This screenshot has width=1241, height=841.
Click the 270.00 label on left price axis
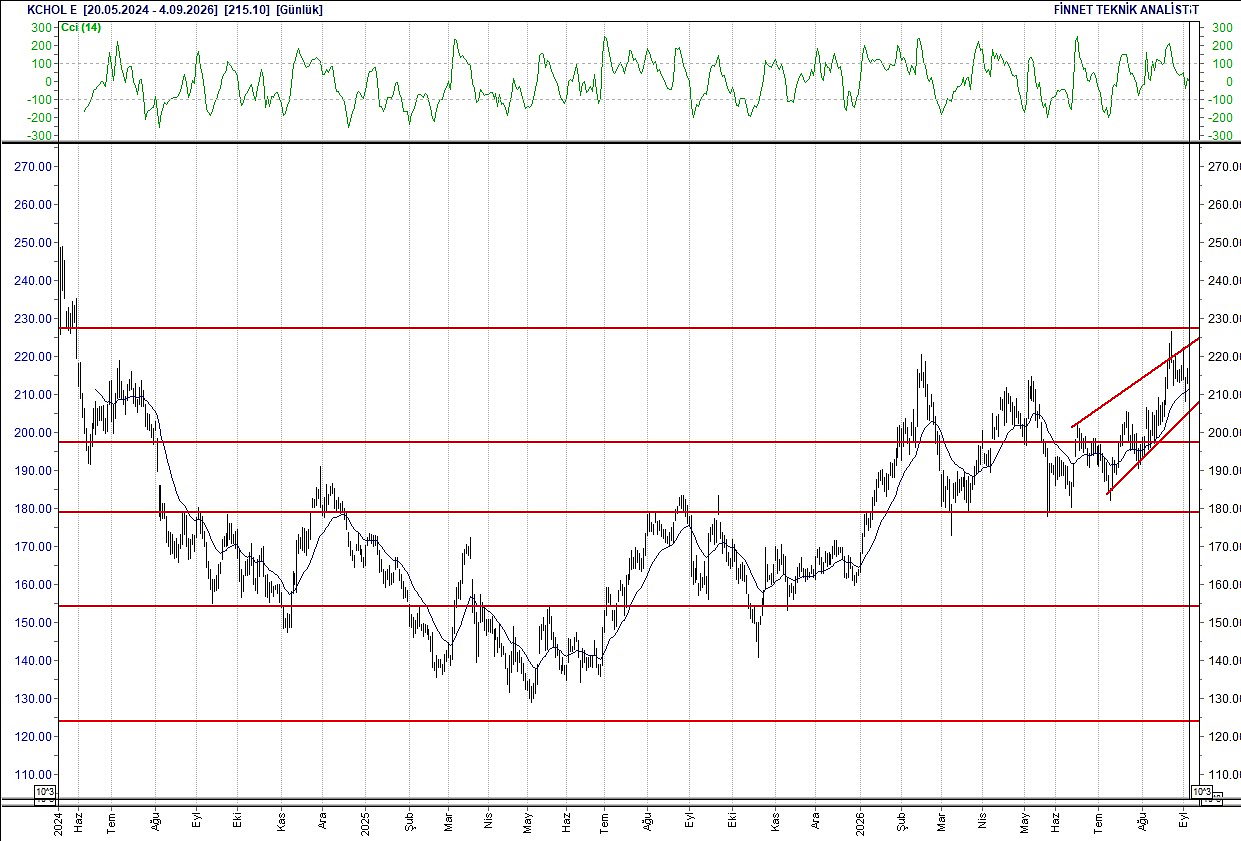click(x=33, y=167)
